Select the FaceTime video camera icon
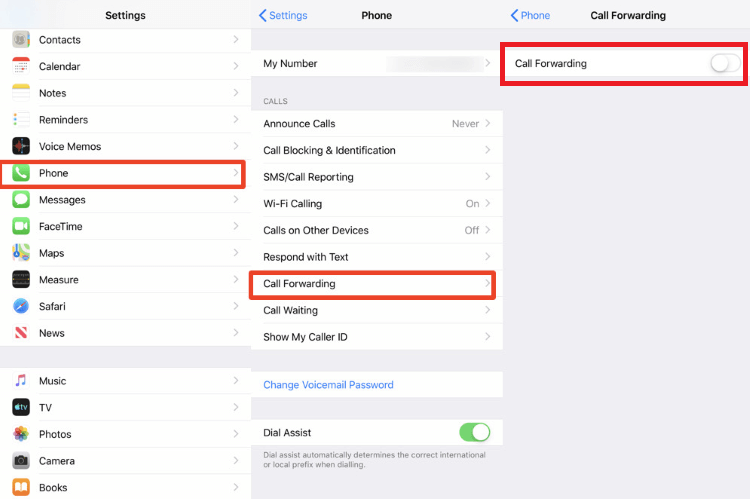This screenshot has width=750, height=499. point(21,226)
